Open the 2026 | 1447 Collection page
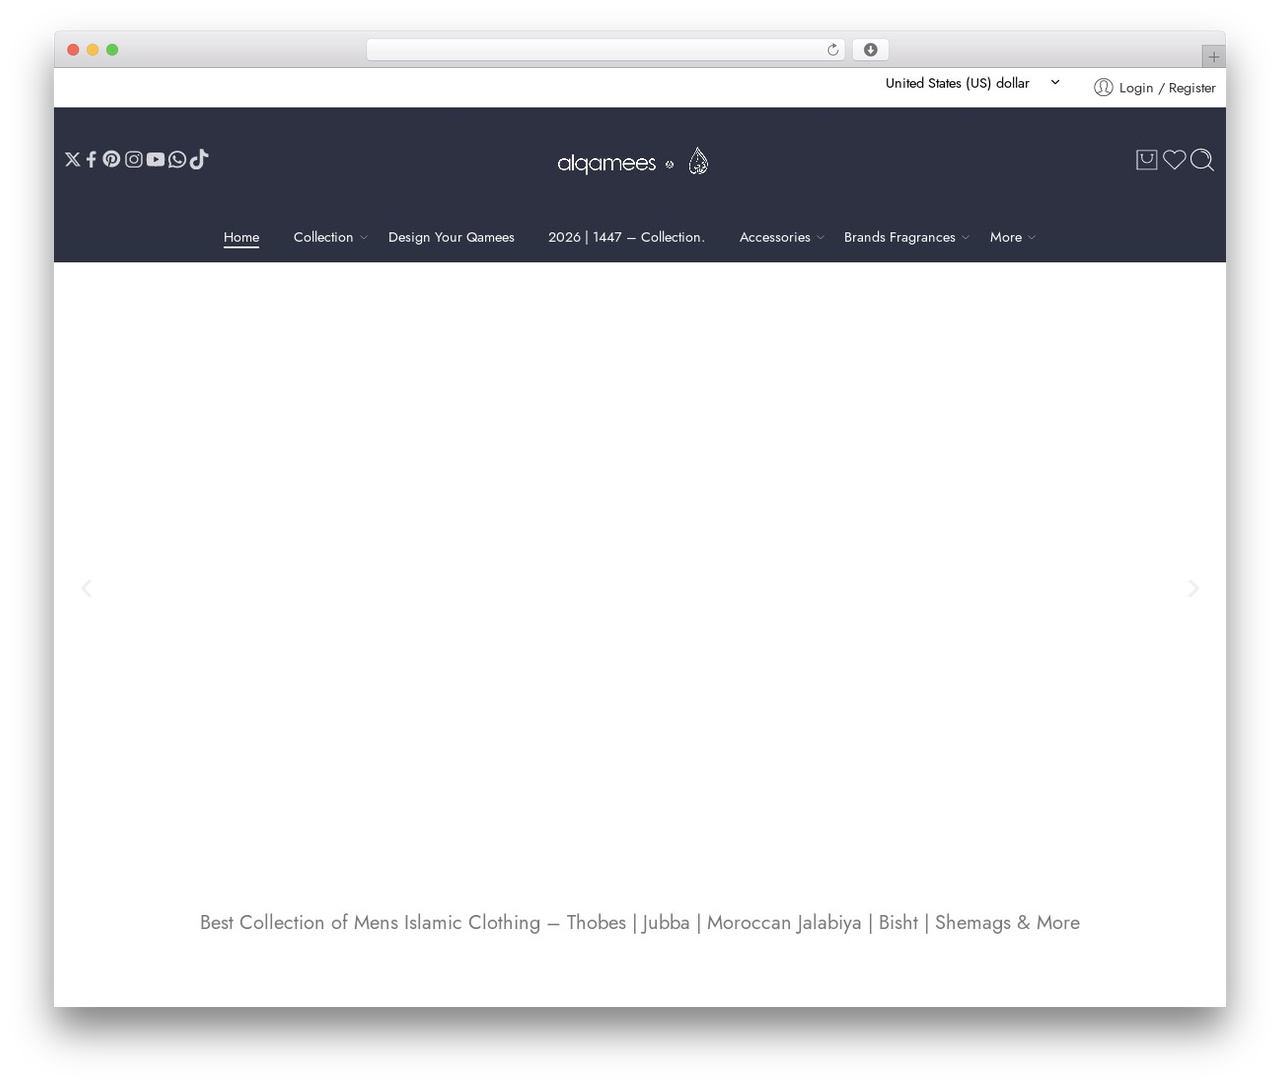This screenshot has height=1084, width=1280. tap(626, 237)
